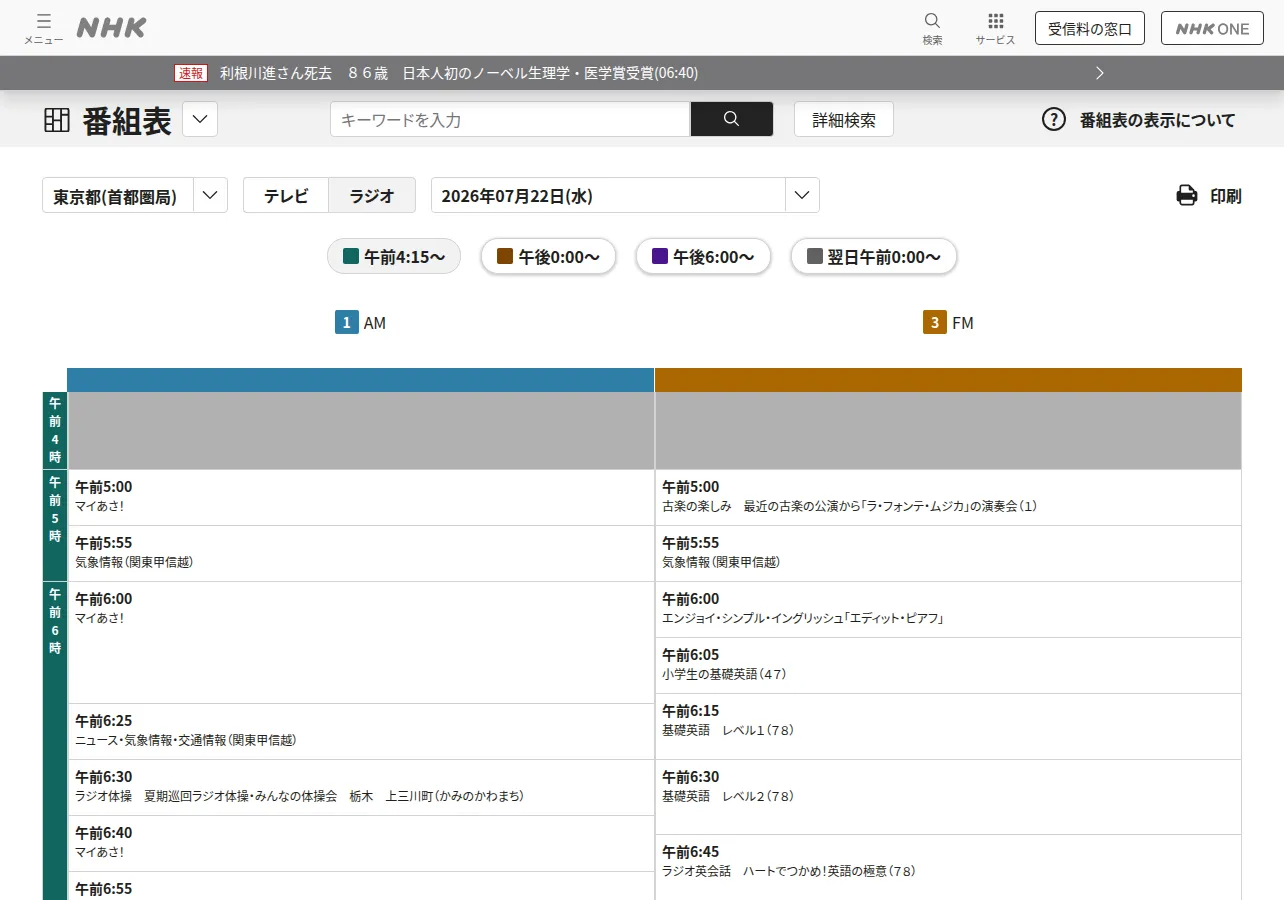Click the 午前5時 hour marker
This screenshot has width=1284, height=900.
(55, 525)
